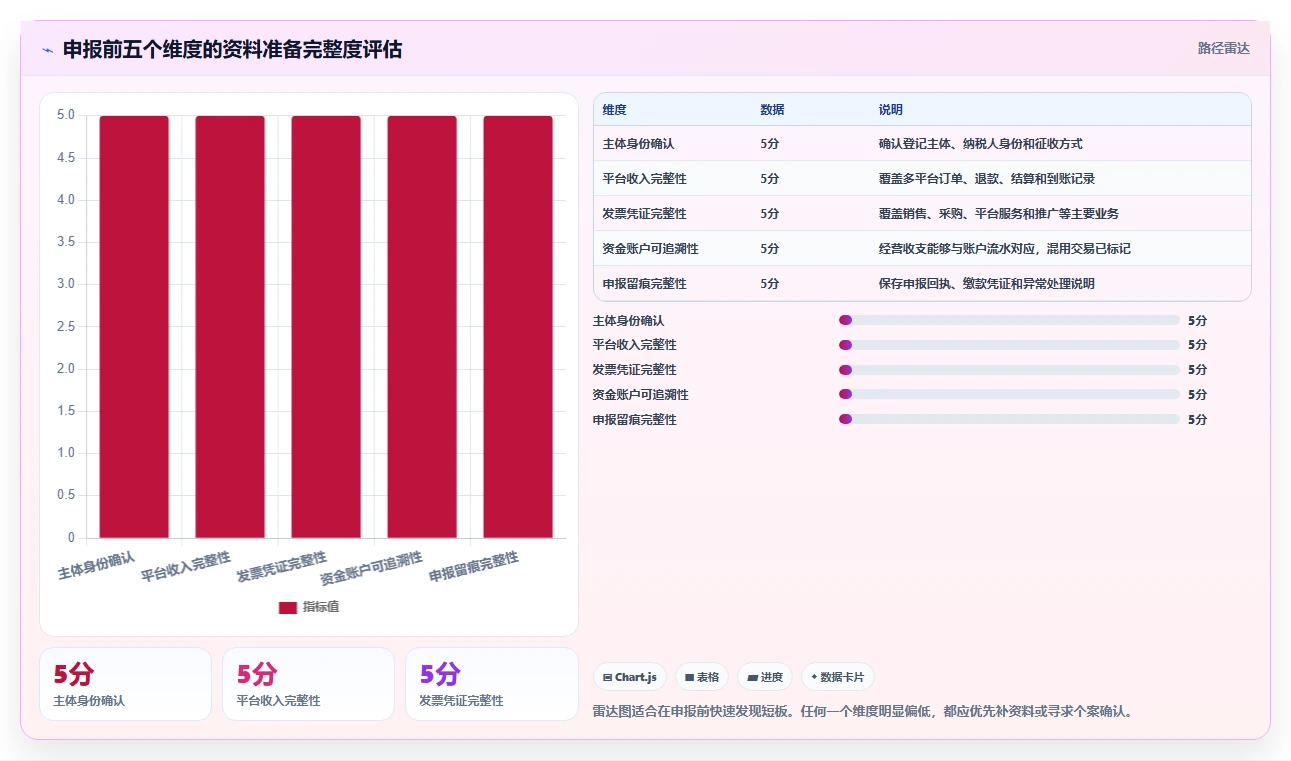Click the footer note about 雷达图
The height and width of the screenshot is (761, 1291).
(x=863, y=712)
